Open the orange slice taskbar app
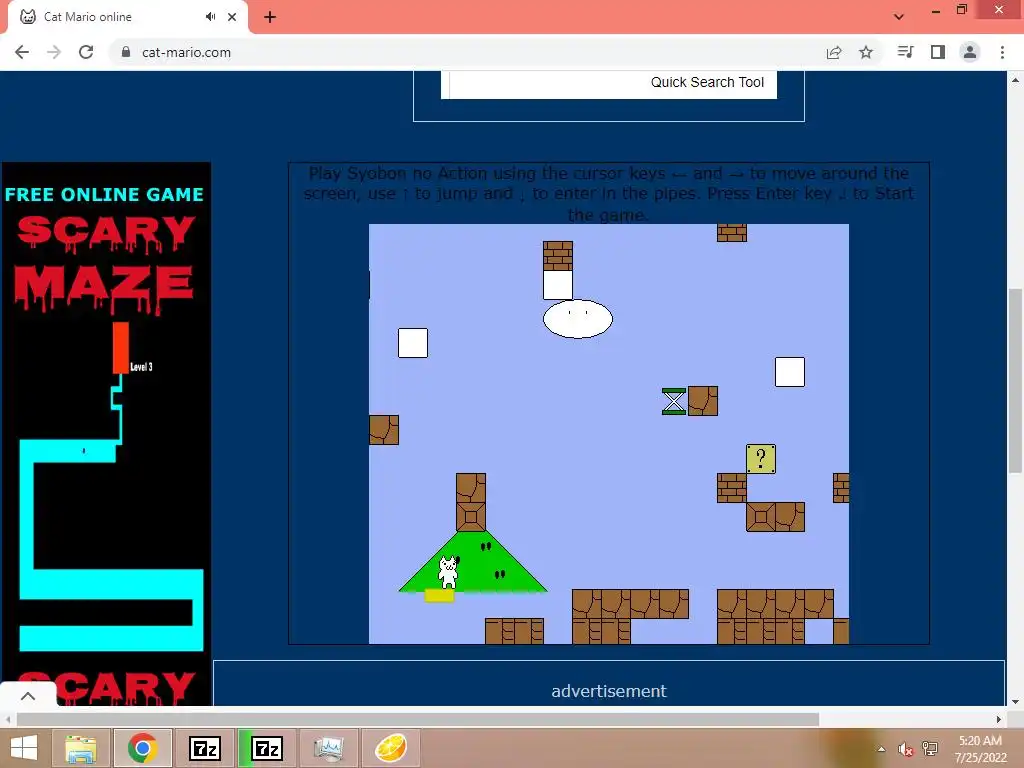 [x=391, y=748]
